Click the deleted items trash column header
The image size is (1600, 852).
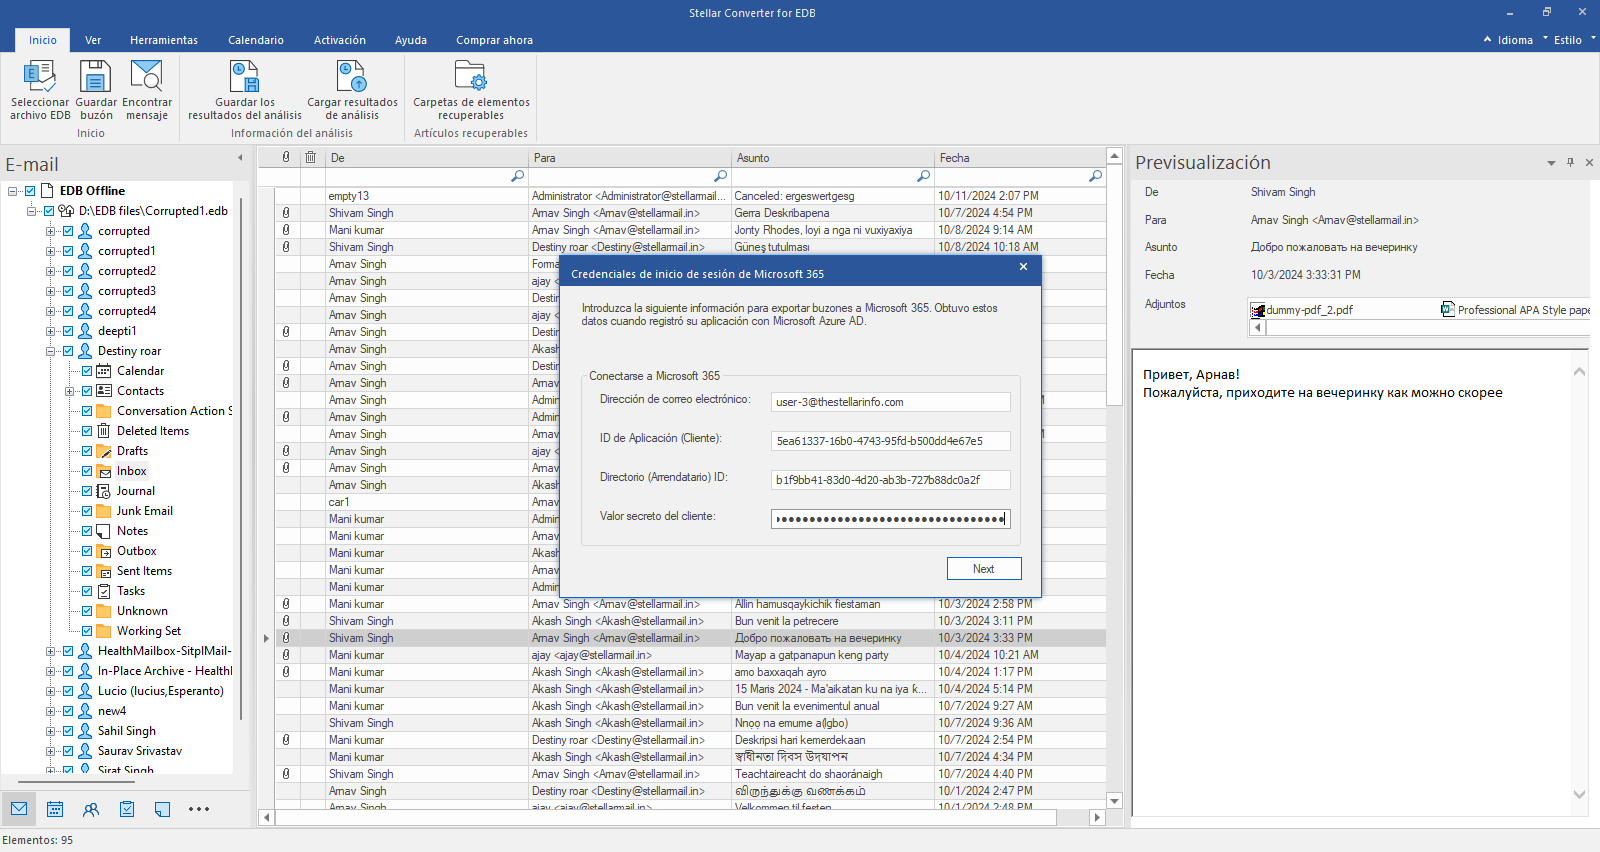311,157
